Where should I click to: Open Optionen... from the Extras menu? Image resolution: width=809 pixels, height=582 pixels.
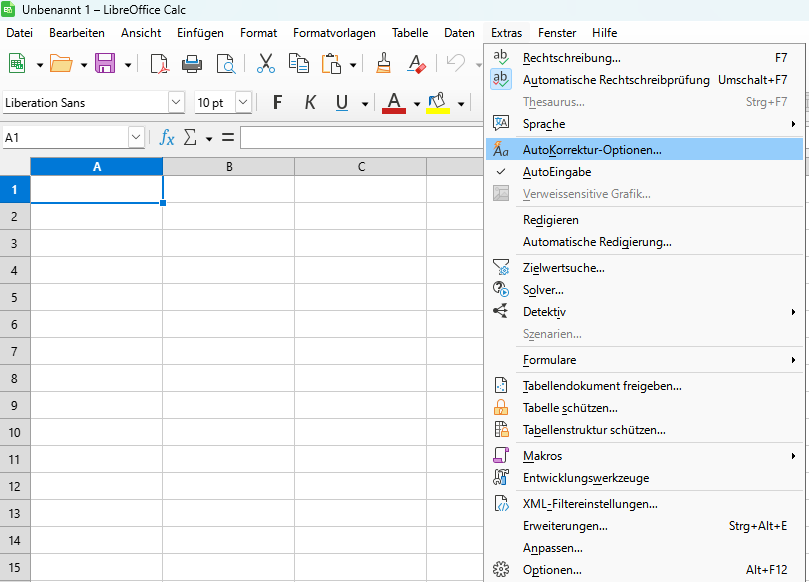551,570
